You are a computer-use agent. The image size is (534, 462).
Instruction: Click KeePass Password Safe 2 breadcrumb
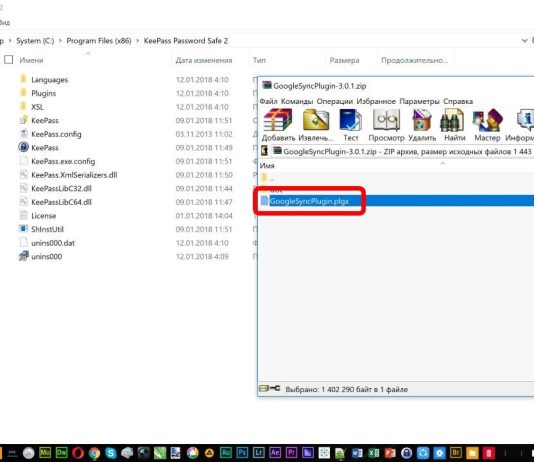point(186,41)
